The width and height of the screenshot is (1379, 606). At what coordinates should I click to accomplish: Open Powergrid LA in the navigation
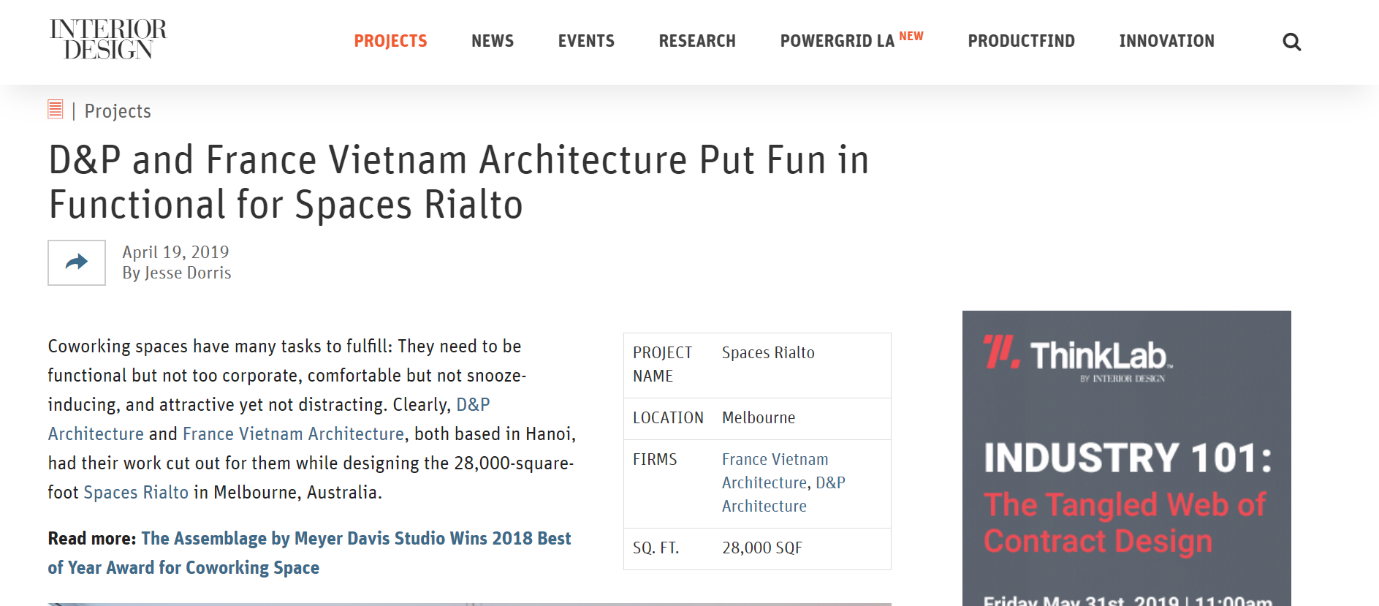(851, 40)
